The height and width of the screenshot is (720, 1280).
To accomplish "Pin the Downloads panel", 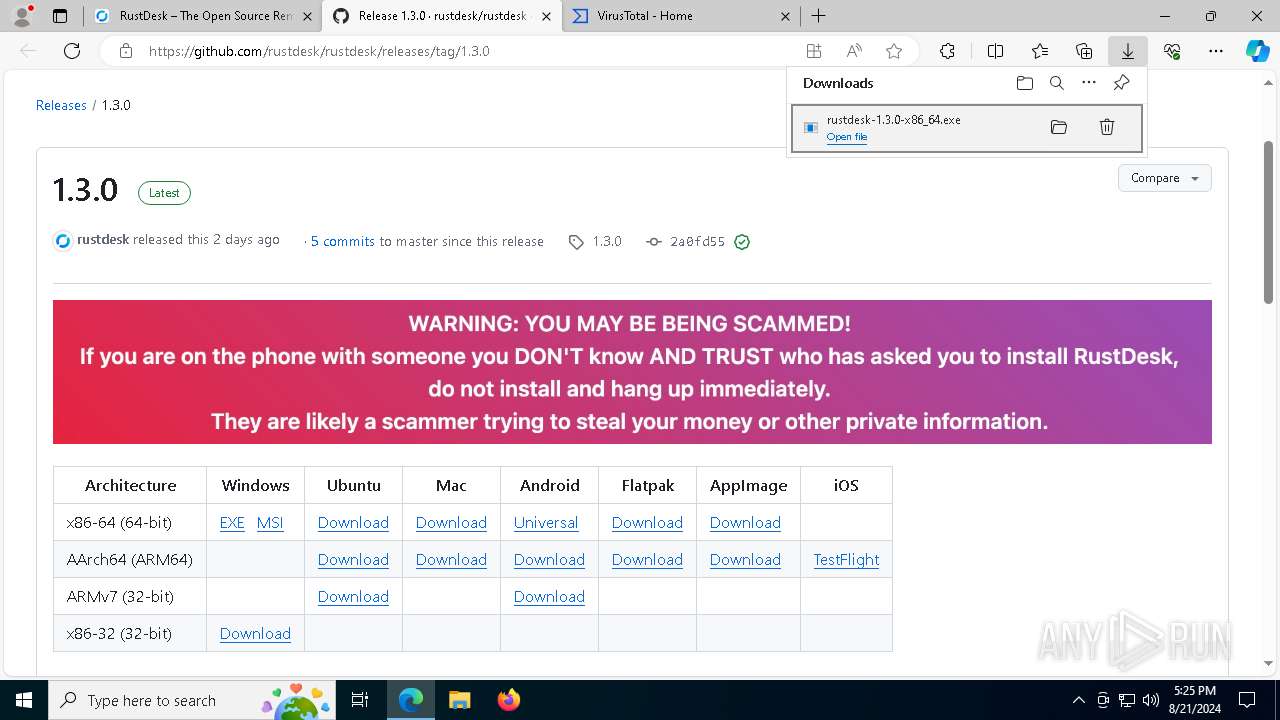I will [x=1121, y=83].
